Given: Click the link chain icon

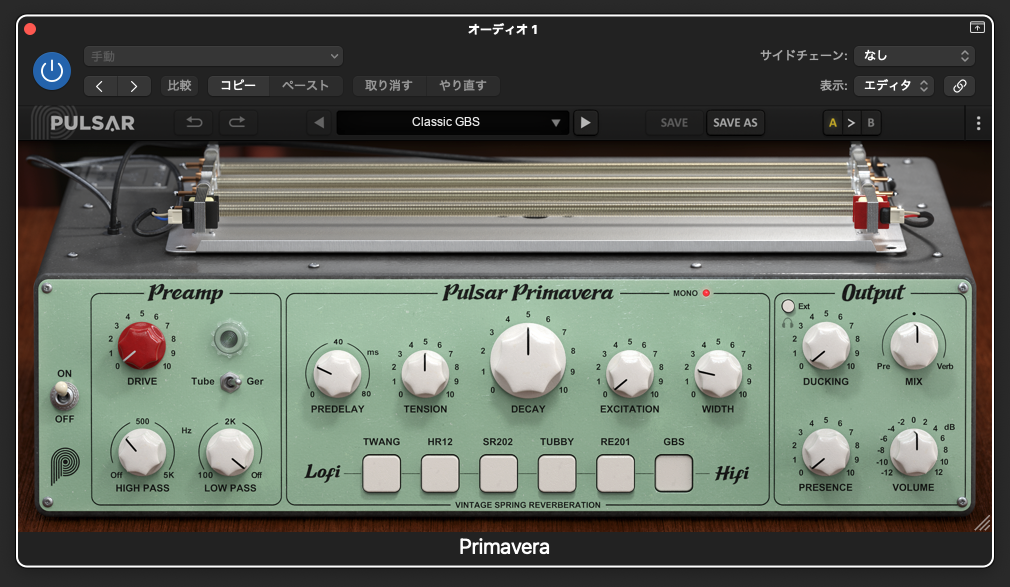Looking at the screenshot, I should tap(959, 86).
